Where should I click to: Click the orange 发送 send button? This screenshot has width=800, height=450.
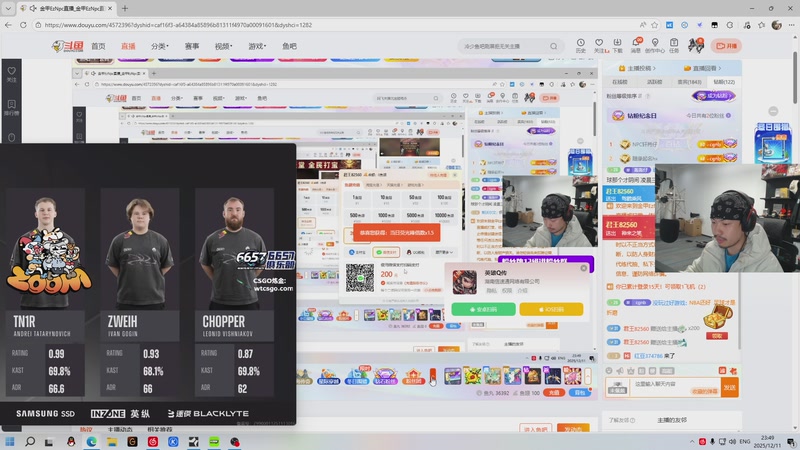click(x=730, y=388)
